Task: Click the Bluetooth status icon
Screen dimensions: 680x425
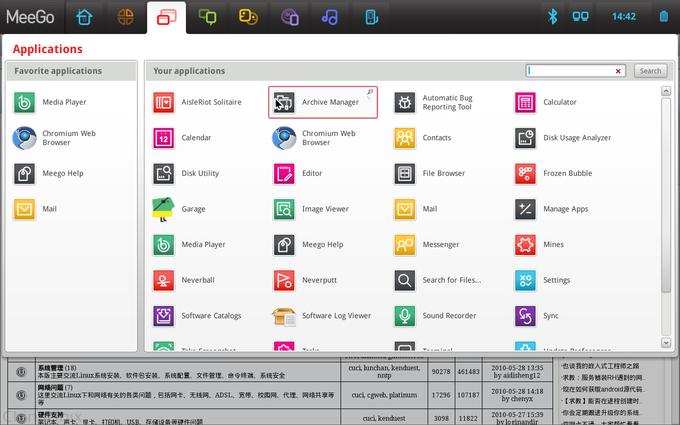Action: (x=551, y=17)
